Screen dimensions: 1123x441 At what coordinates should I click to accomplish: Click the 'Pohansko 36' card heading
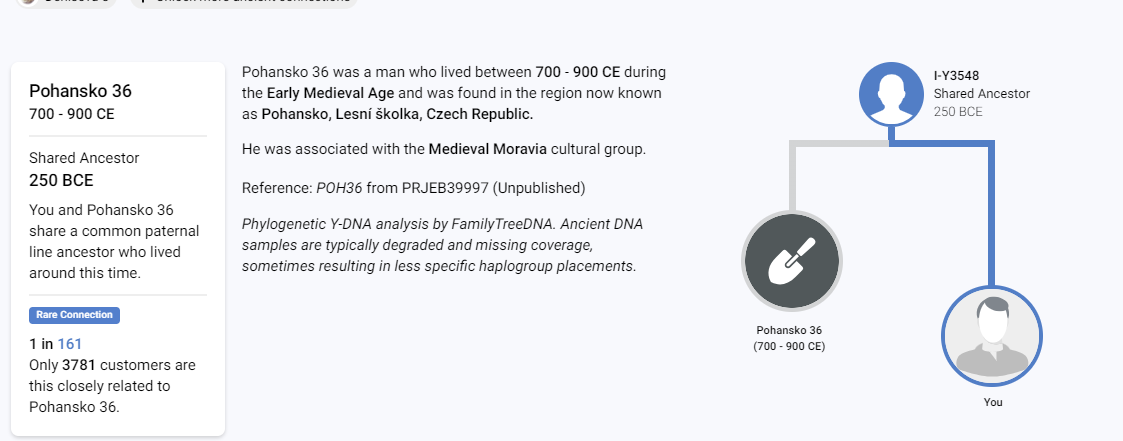80,91
